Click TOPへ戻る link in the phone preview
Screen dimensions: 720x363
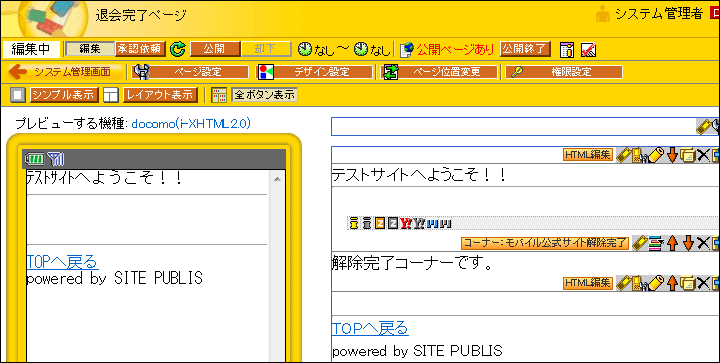coord(62,262)
